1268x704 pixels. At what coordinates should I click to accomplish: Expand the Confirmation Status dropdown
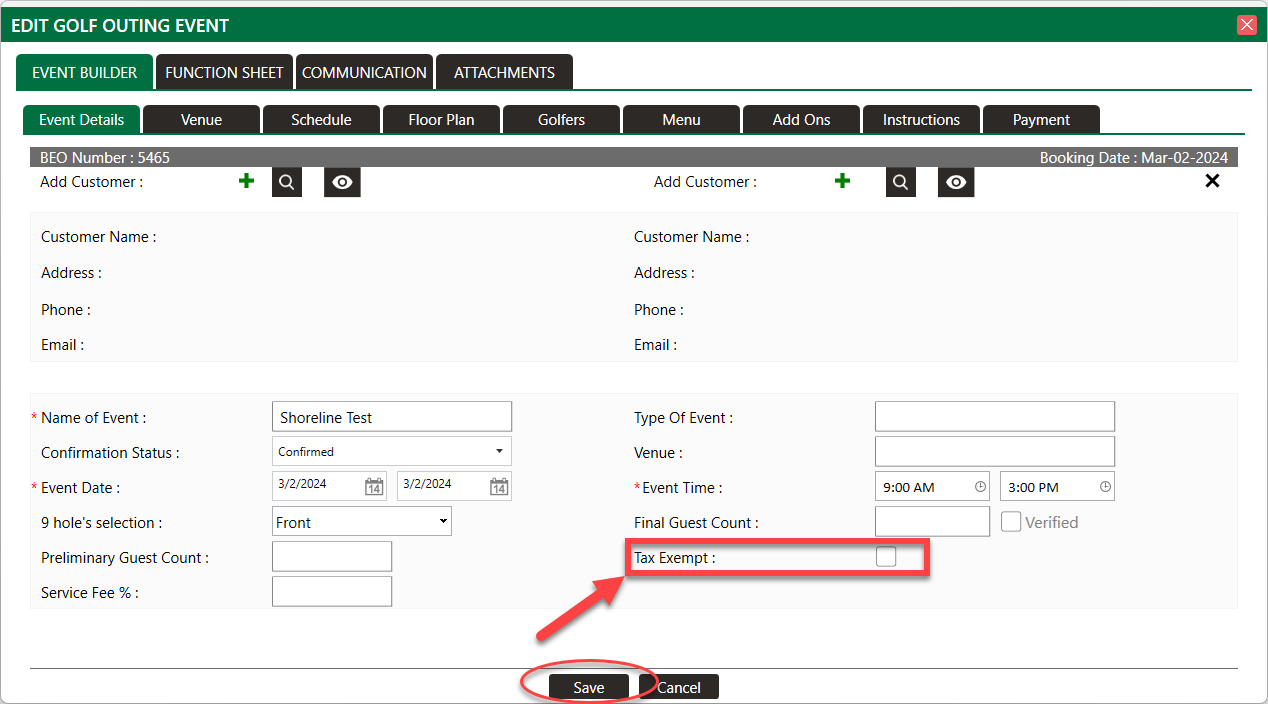click(x=391, y=451)
